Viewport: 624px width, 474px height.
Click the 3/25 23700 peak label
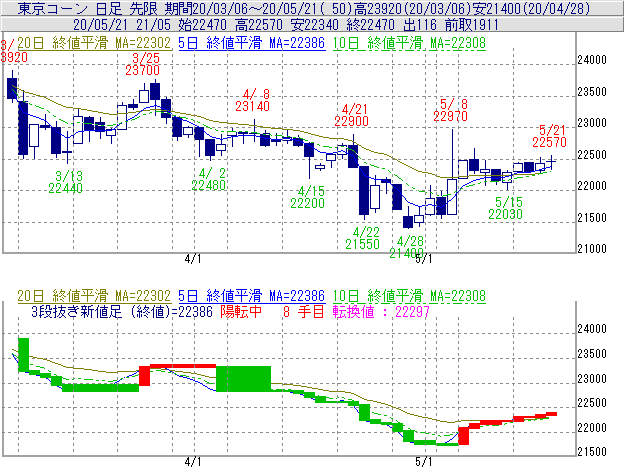click(x=142, y=64)
